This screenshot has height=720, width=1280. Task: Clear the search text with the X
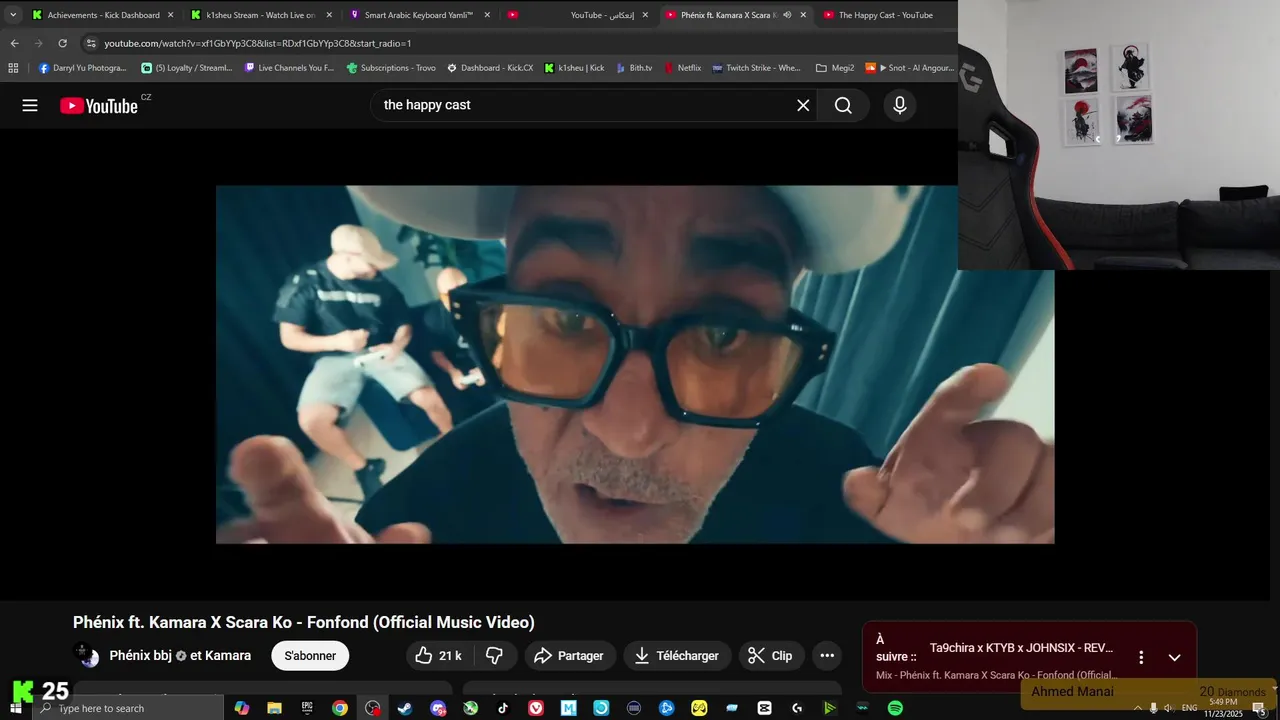click(803, 105)
